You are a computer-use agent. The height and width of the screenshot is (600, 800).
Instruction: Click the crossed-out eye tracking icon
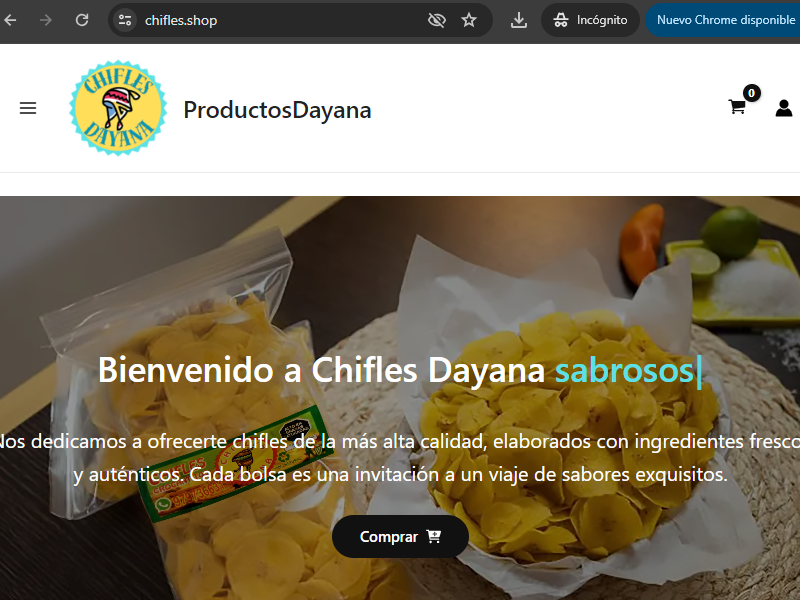(x=437, y=20)
